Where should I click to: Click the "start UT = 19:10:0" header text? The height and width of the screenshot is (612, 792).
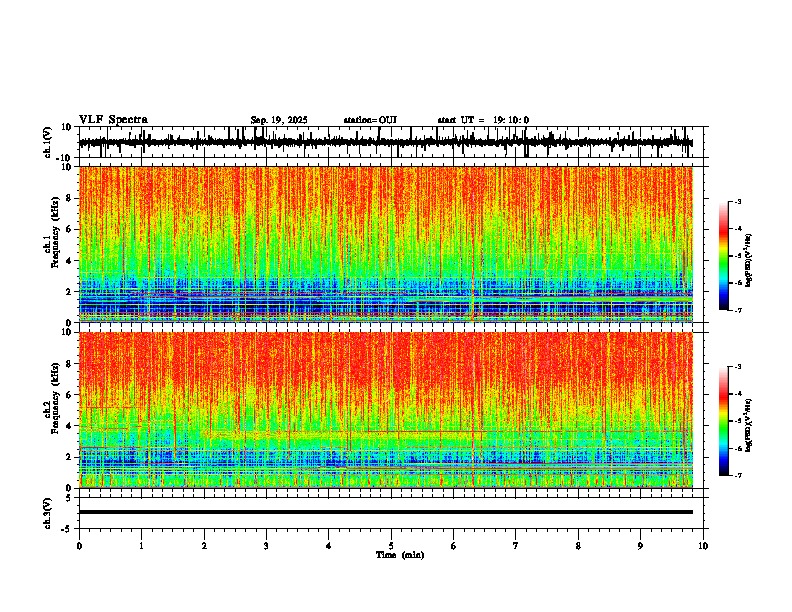tap(483, 120)
